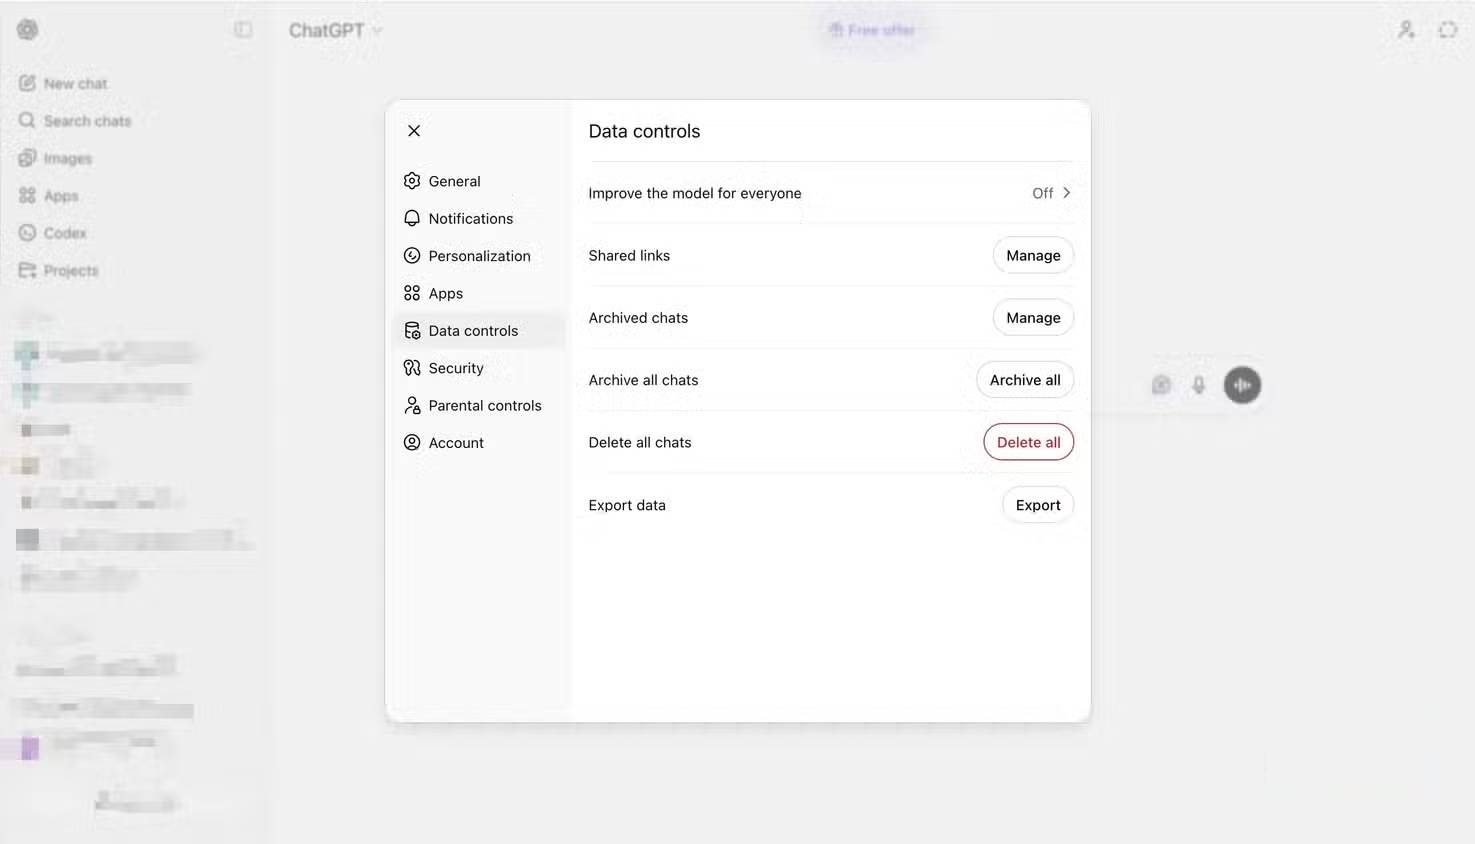Image resolution: width=1475 pixels, height=844 pixels.
Task: Click the voice mode waveform icon
Action: coord(1242,385)
